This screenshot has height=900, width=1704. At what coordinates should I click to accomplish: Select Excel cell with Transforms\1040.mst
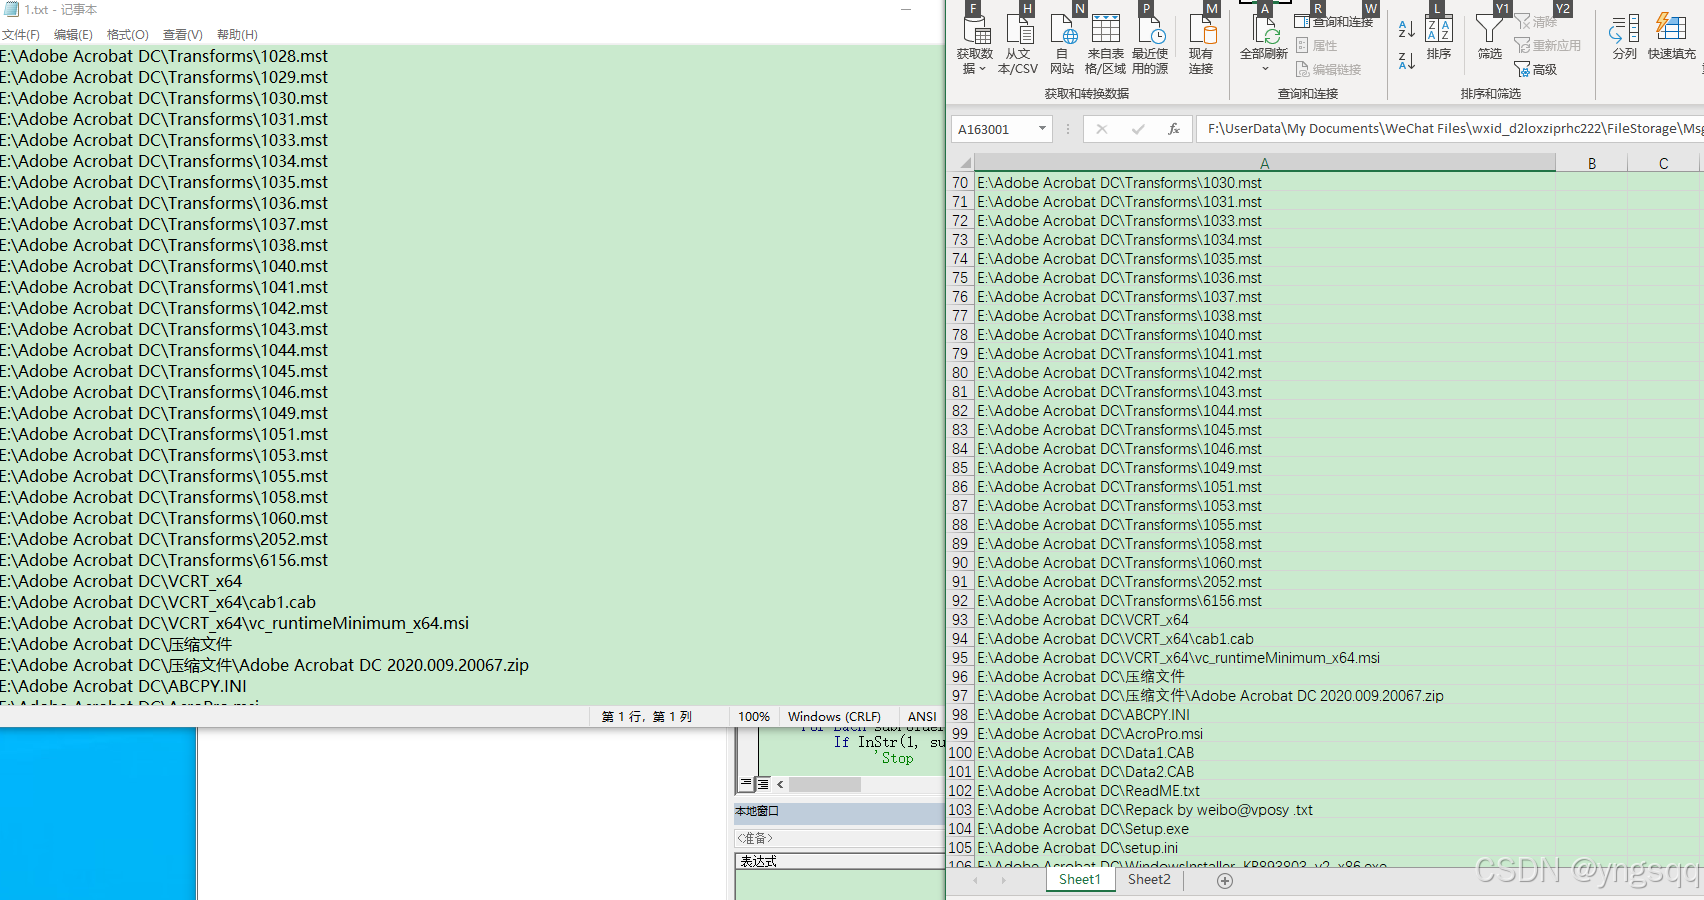(1265, 335)
